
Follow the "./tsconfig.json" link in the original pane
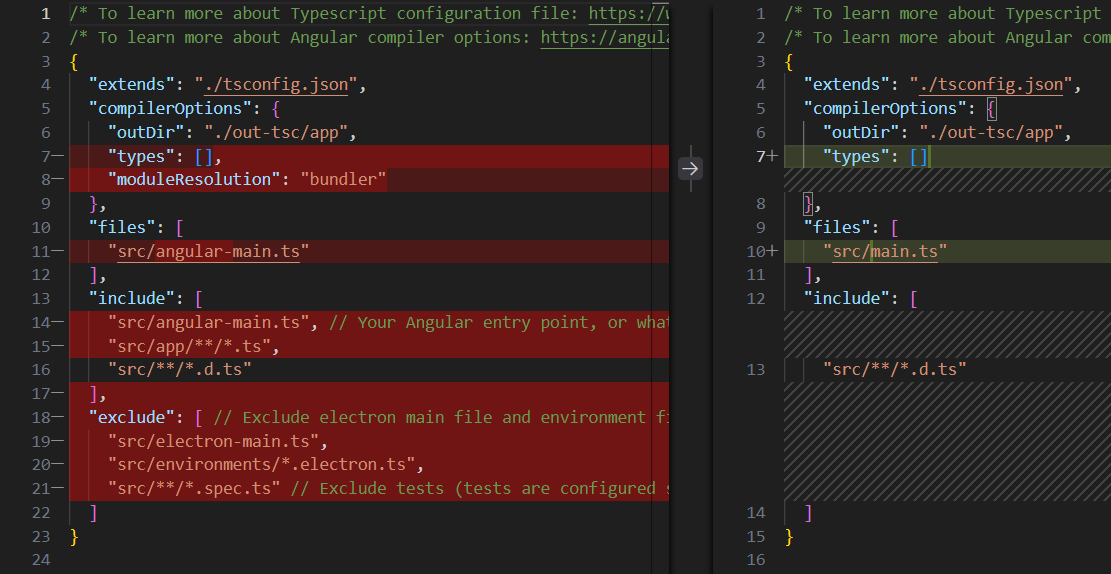(x=277, y=85)
